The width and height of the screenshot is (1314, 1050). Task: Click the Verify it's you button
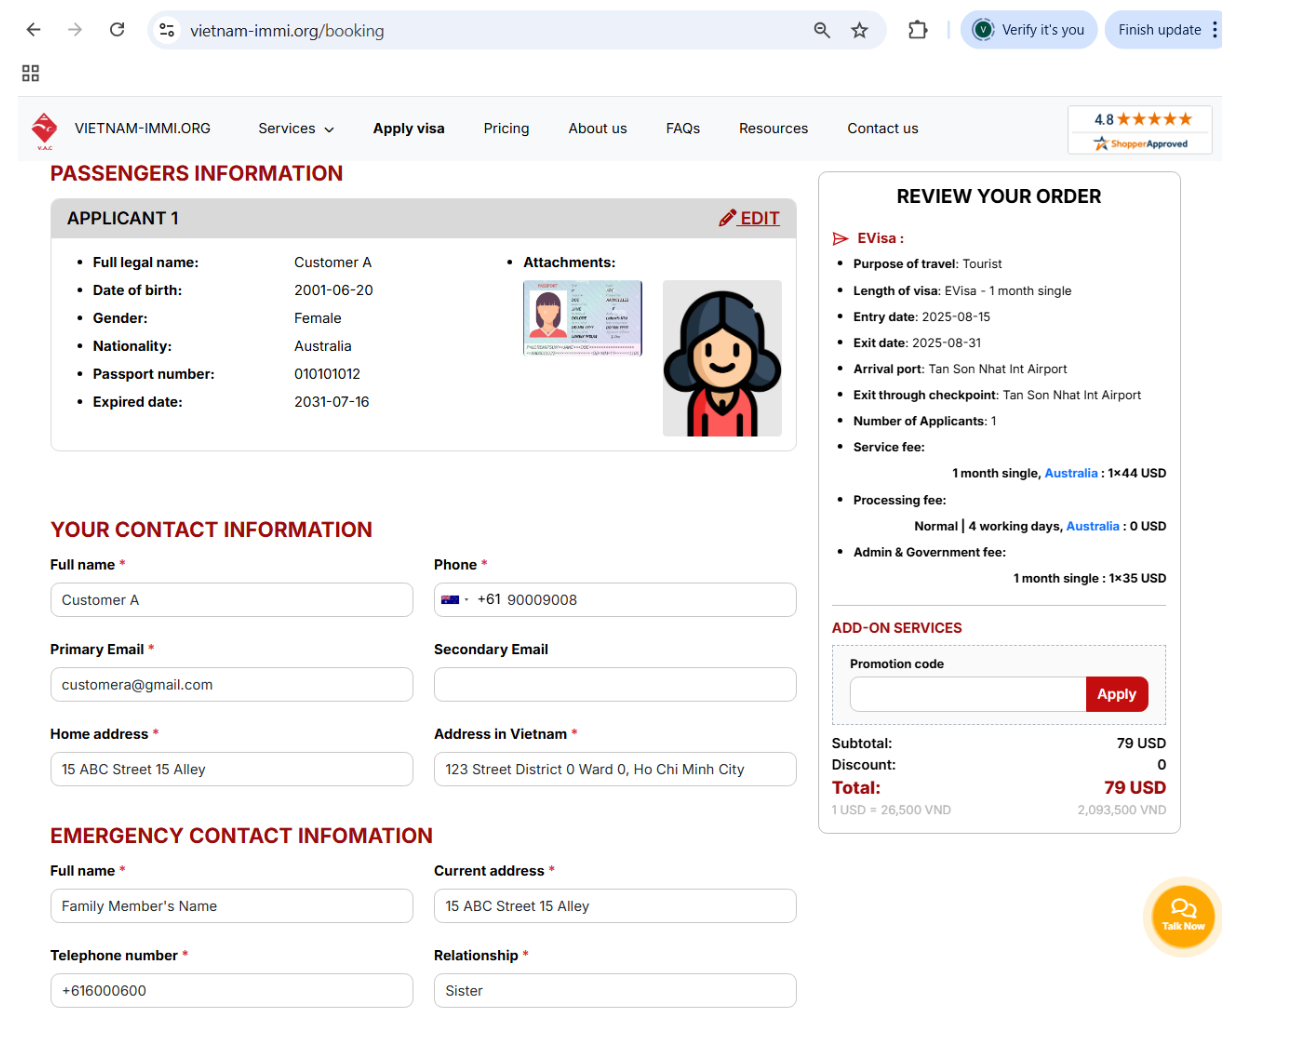click(x=1029, y=30)
